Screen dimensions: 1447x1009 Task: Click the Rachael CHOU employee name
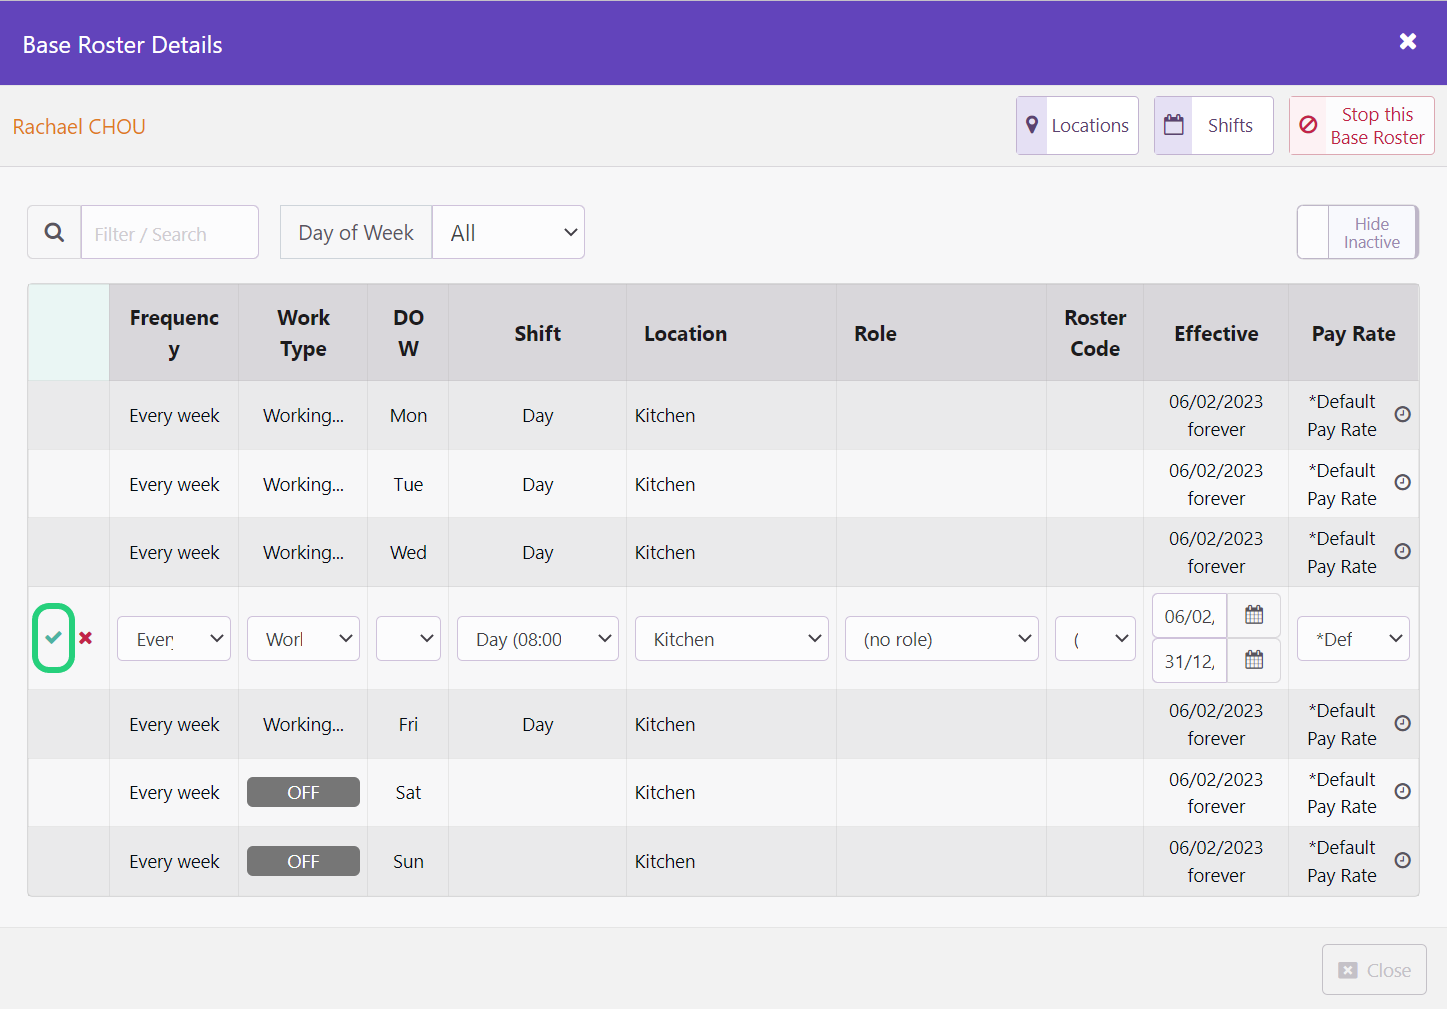pos(79,126)
